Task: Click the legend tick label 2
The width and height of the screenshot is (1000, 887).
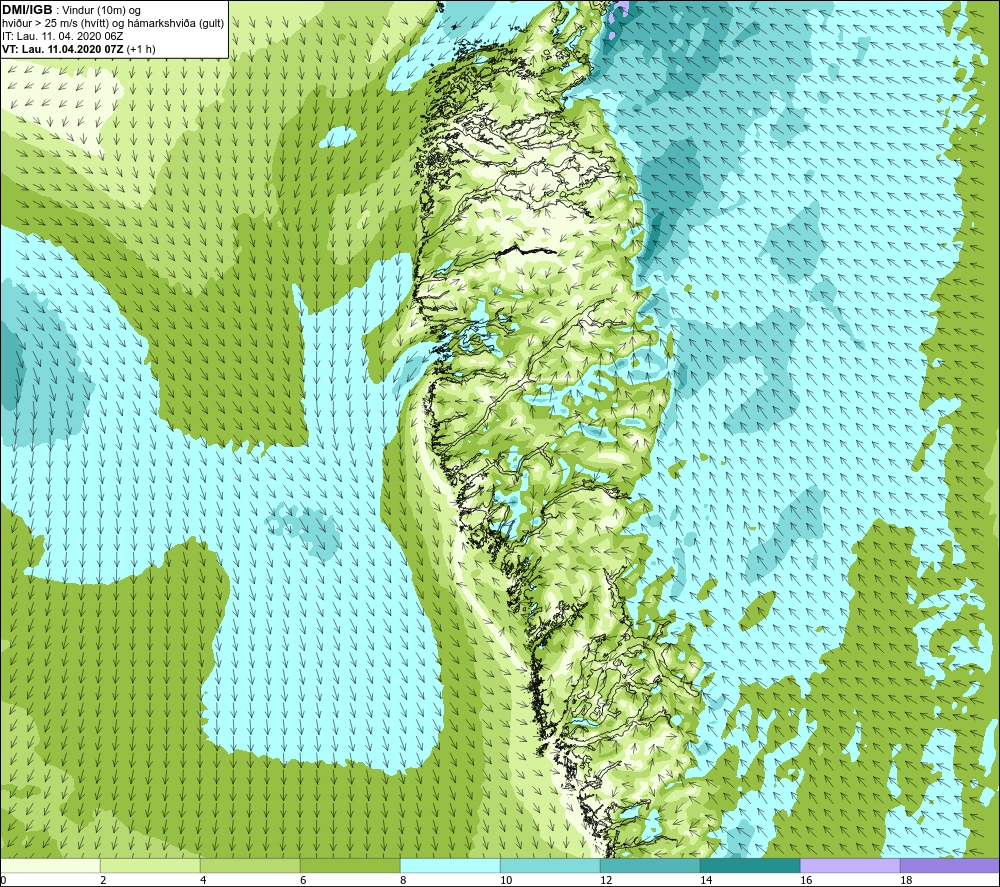Action: click(103, 880)
